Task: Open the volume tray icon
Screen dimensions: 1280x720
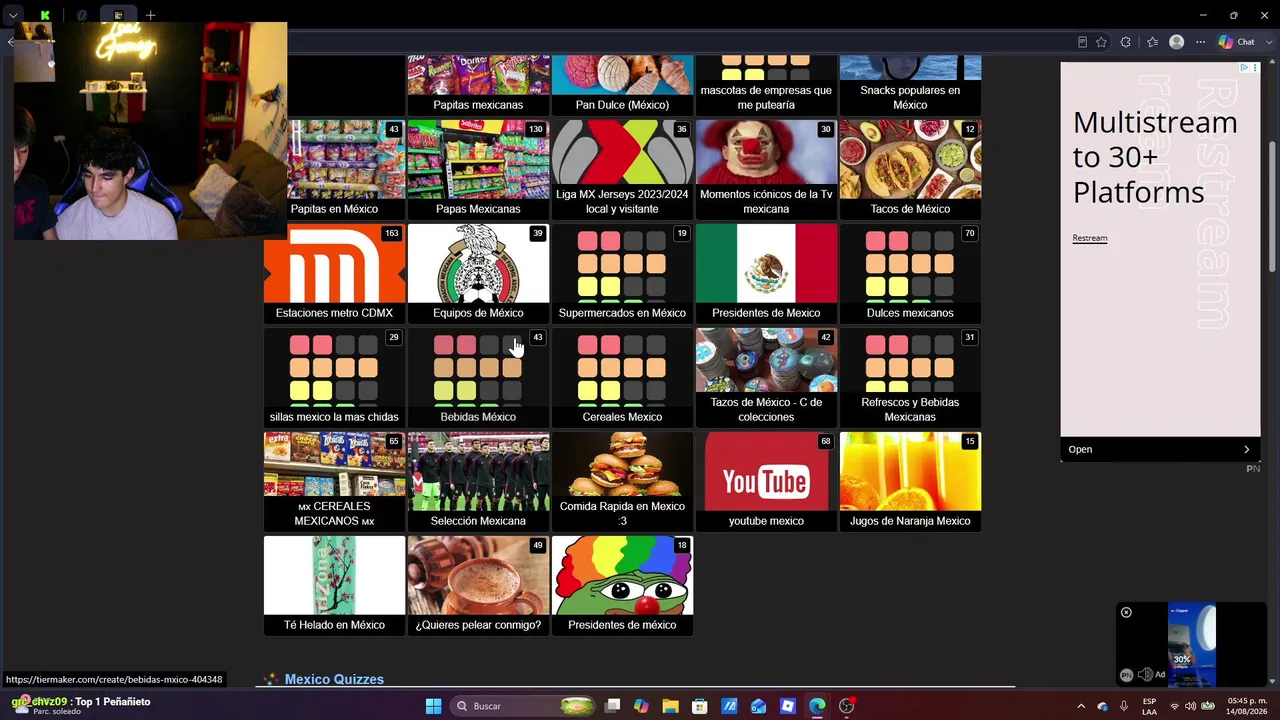Action: coord(1190,706)
